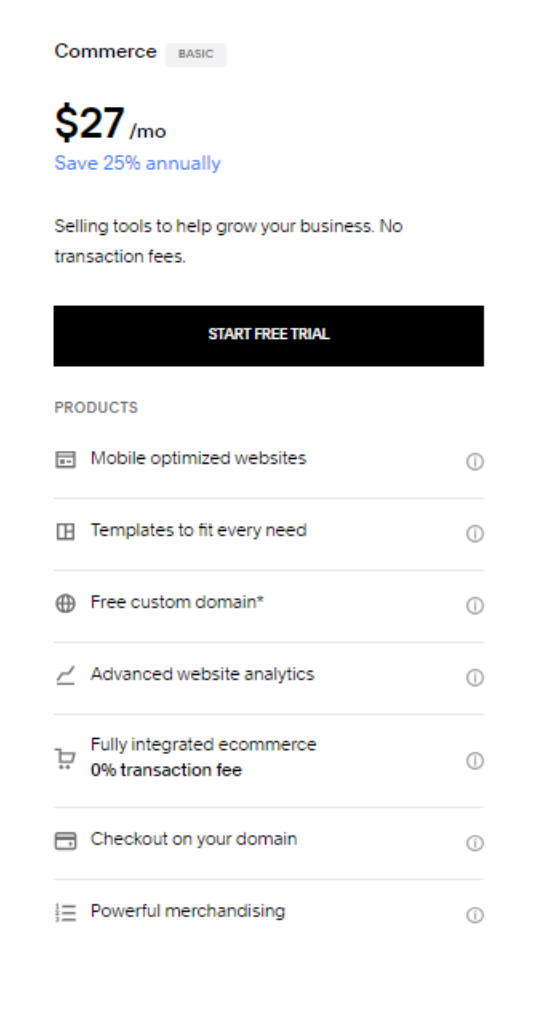This screenshot has width=556, height=1010.
Task: Click the shopping cart ecommerce icon
Action: 65,758
